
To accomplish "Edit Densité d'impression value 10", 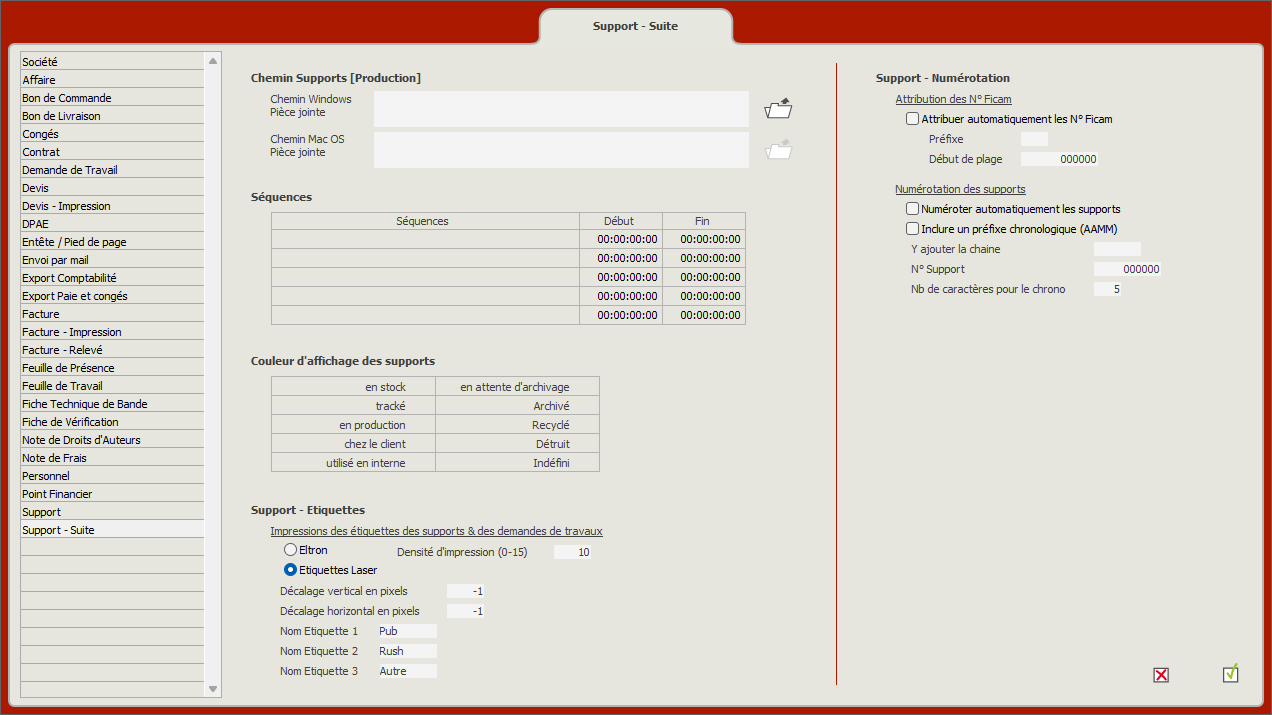I will coord(573,552).
